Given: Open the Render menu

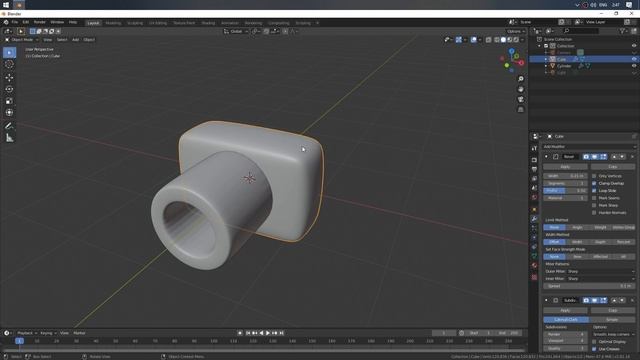Looking at the screenshot, I should tap(40, 22).
